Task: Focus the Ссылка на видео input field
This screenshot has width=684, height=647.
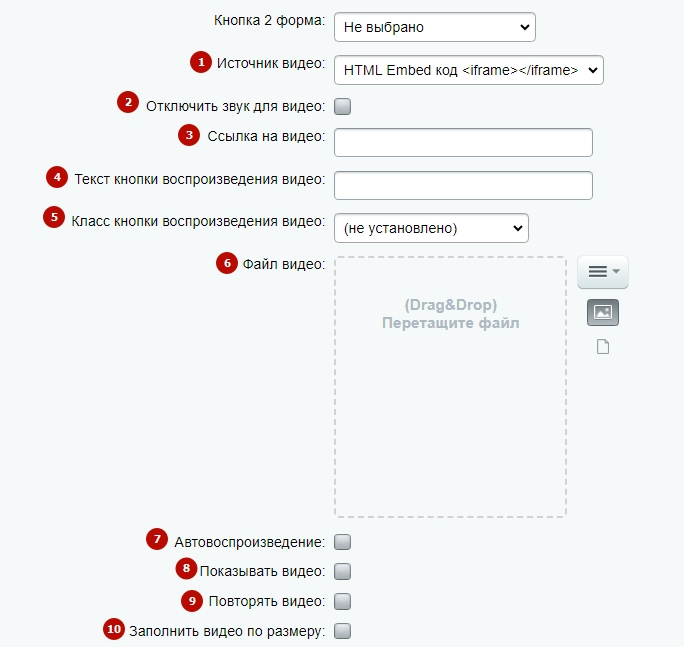Action: [463, 142]
